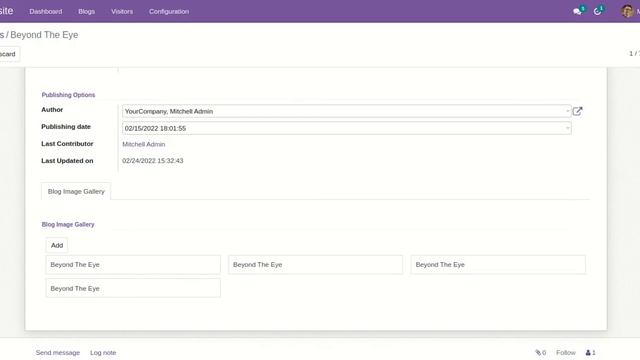Viewport: 640px width, 360px height.
Task: Click the Follow button
Action: pyautogui.click(x=566, y=353)
